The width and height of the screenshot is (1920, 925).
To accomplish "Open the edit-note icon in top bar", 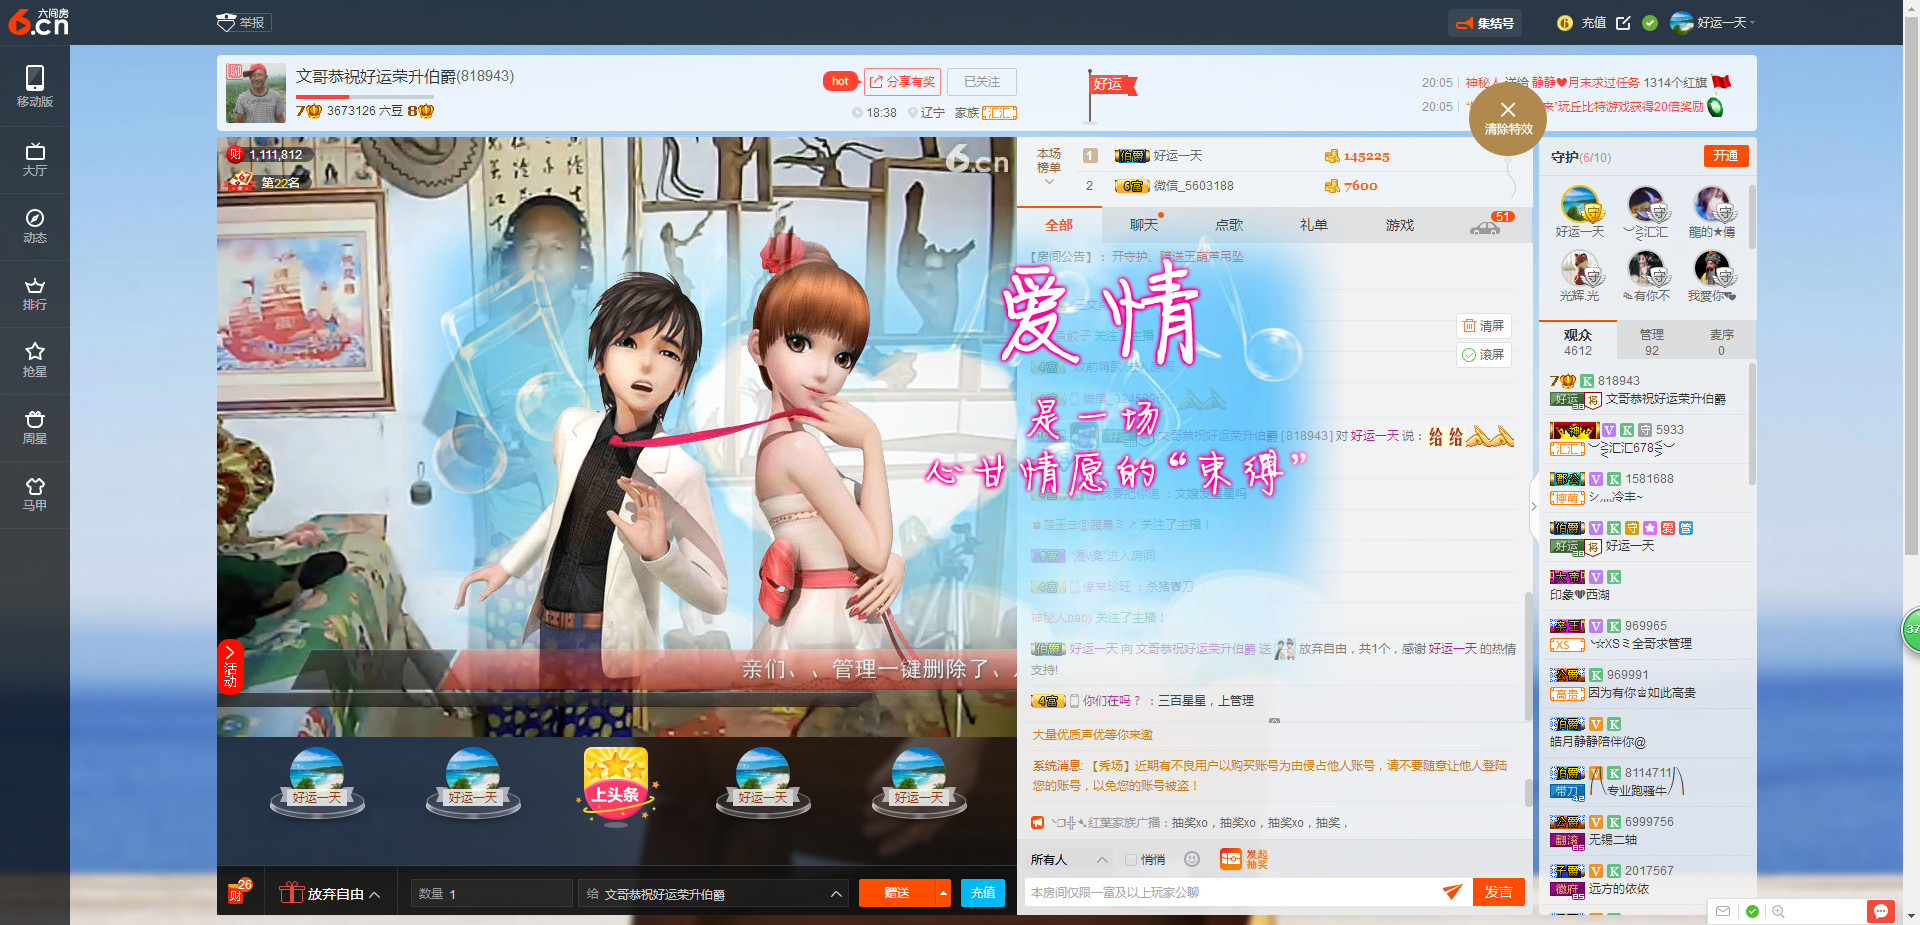I will pos(1623,23).
